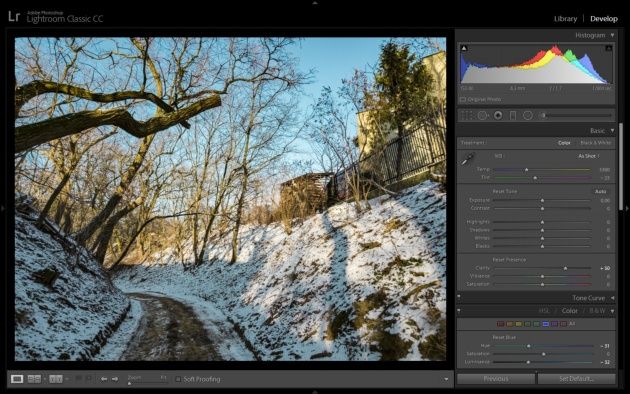Switch to Before/After Y|Y view
Image resolution: width=630 pixels, height=394 pixels.
(55, 379)
